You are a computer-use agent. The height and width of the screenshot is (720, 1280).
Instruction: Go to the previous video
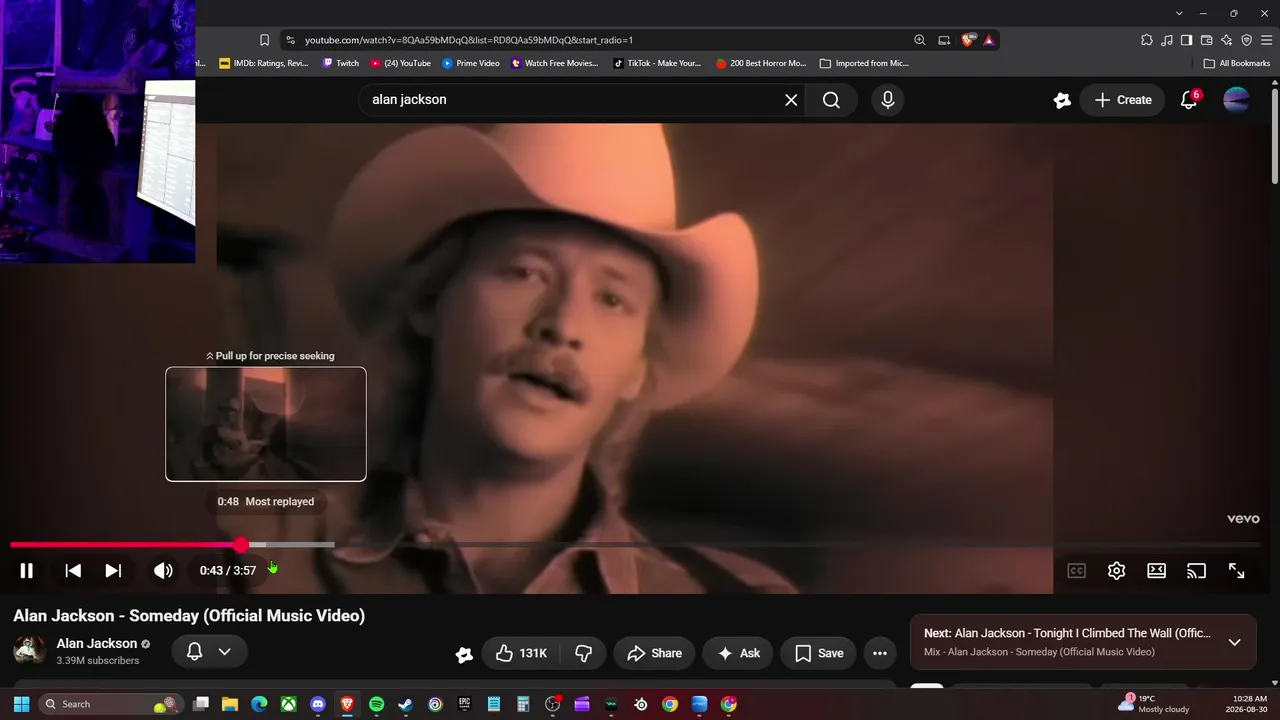tap(73, 571)
